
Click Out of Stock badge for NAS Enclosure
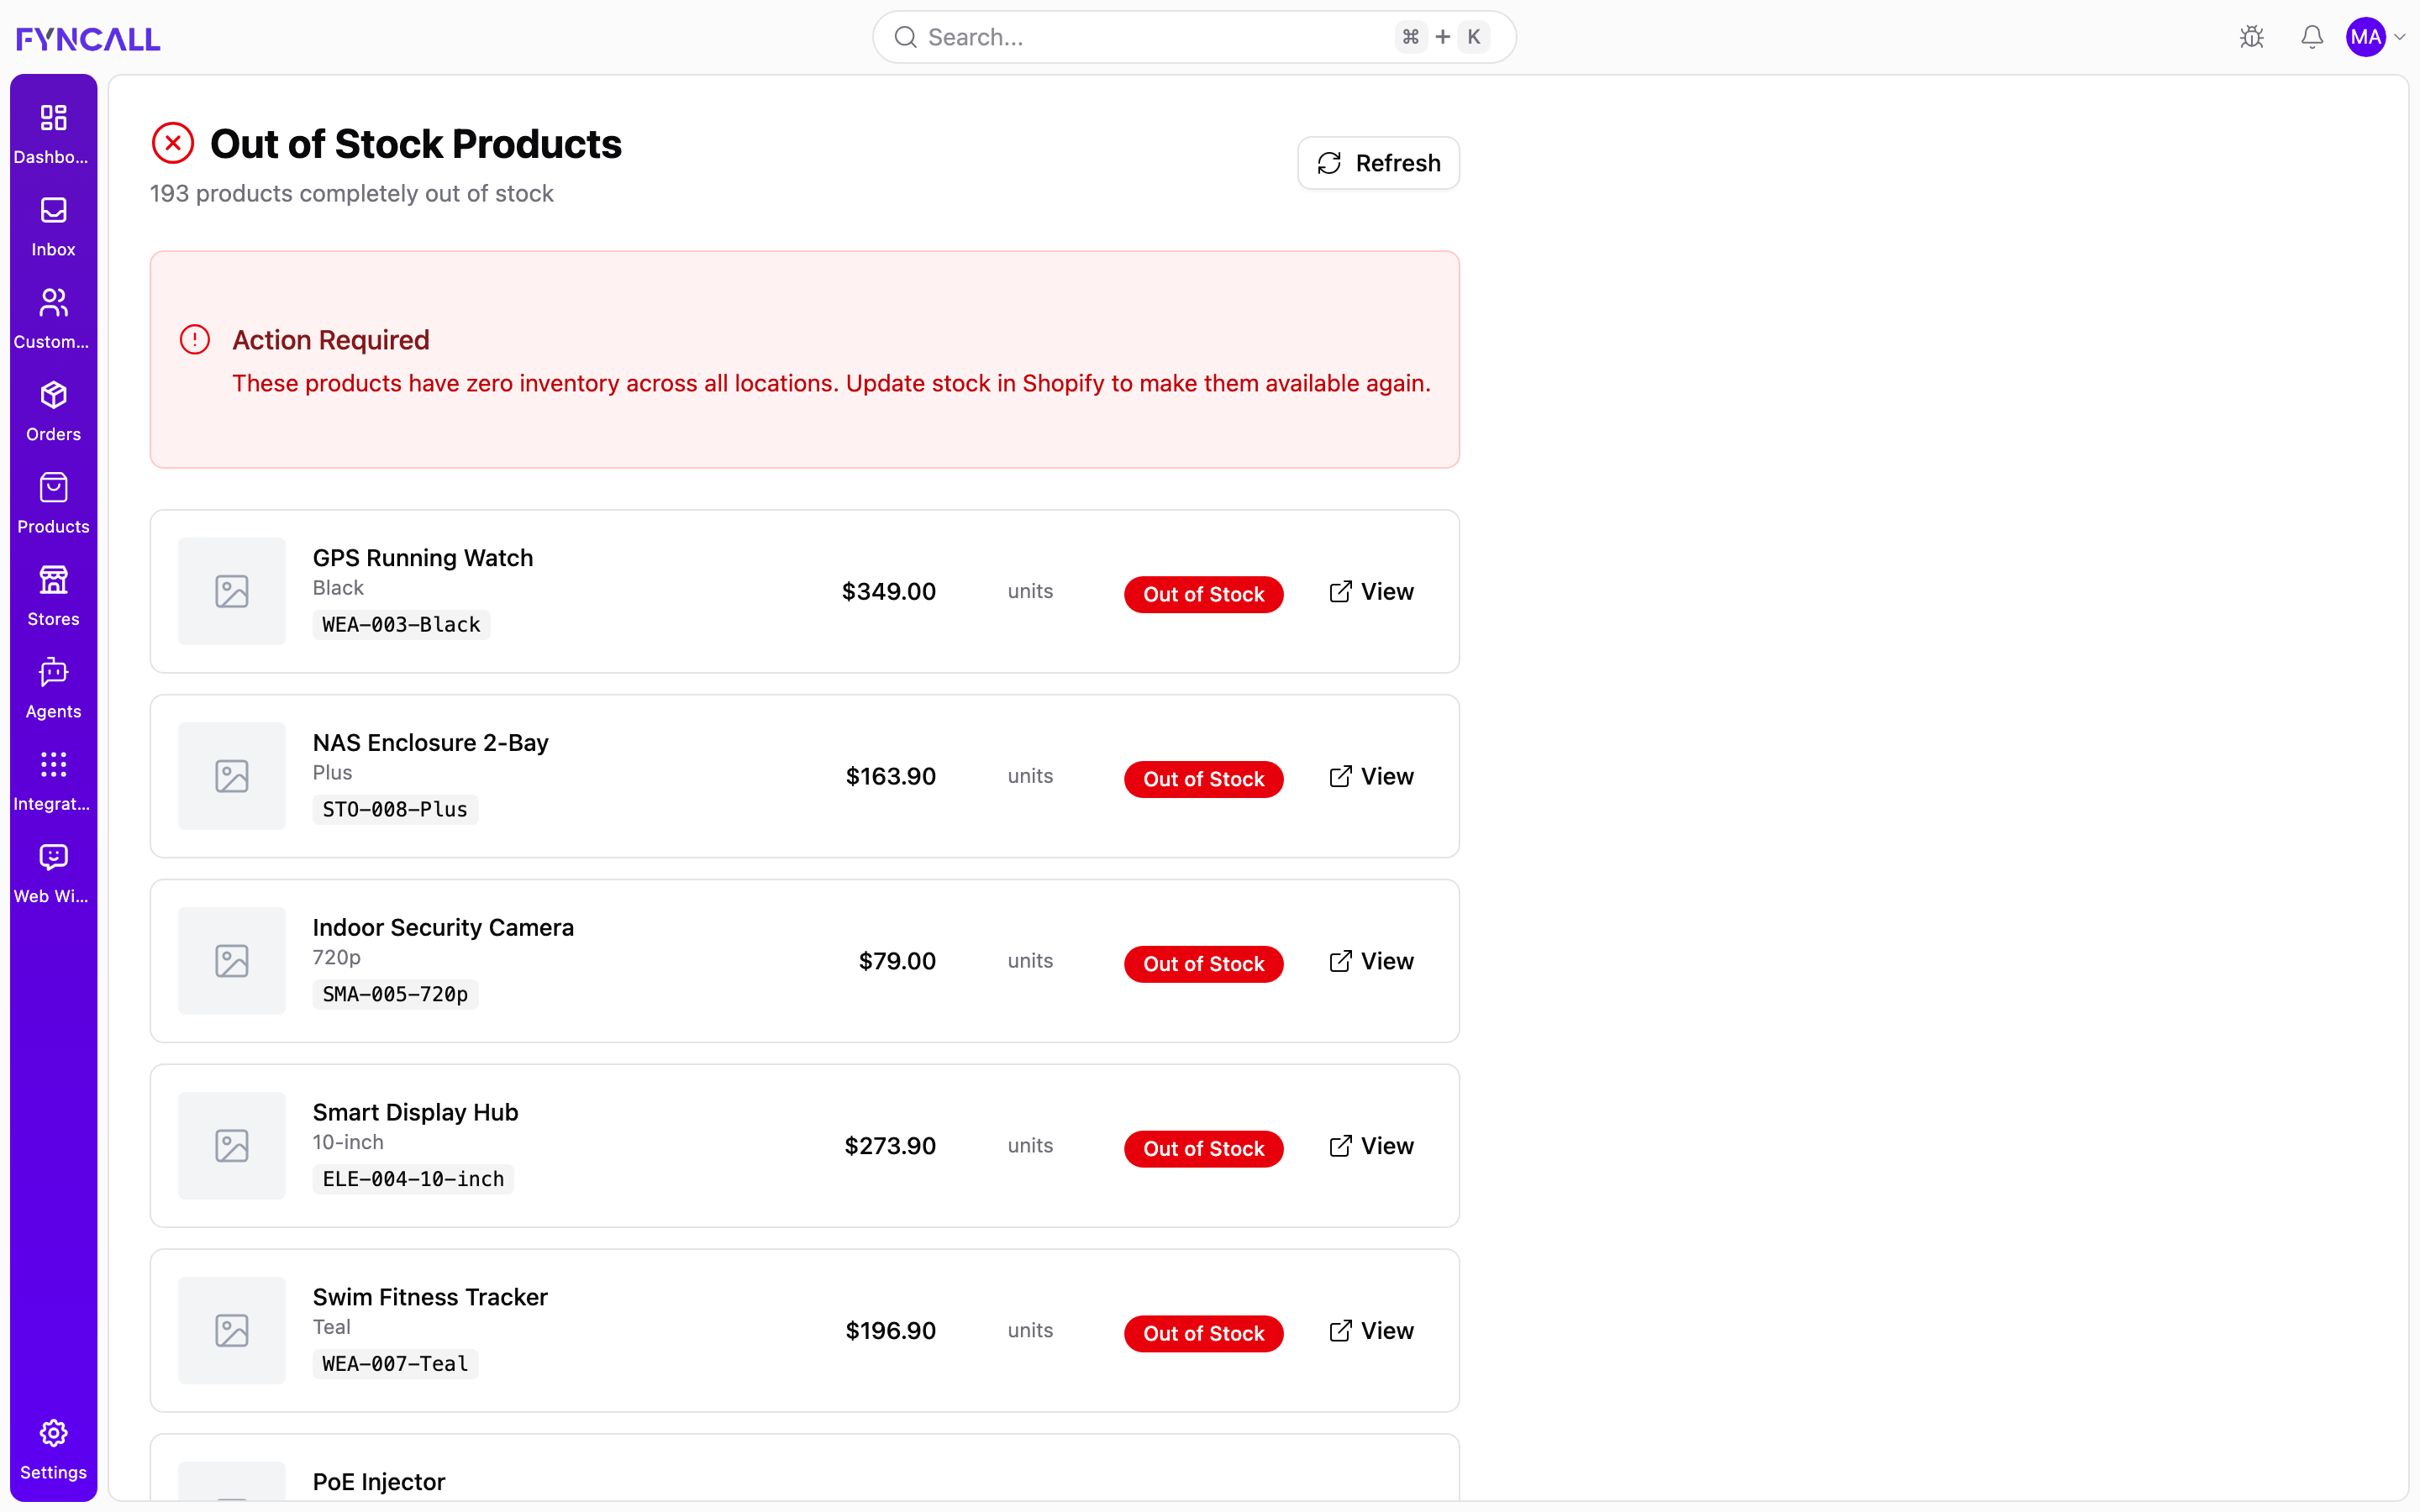pyautogui.click(x=1203, y=780)
